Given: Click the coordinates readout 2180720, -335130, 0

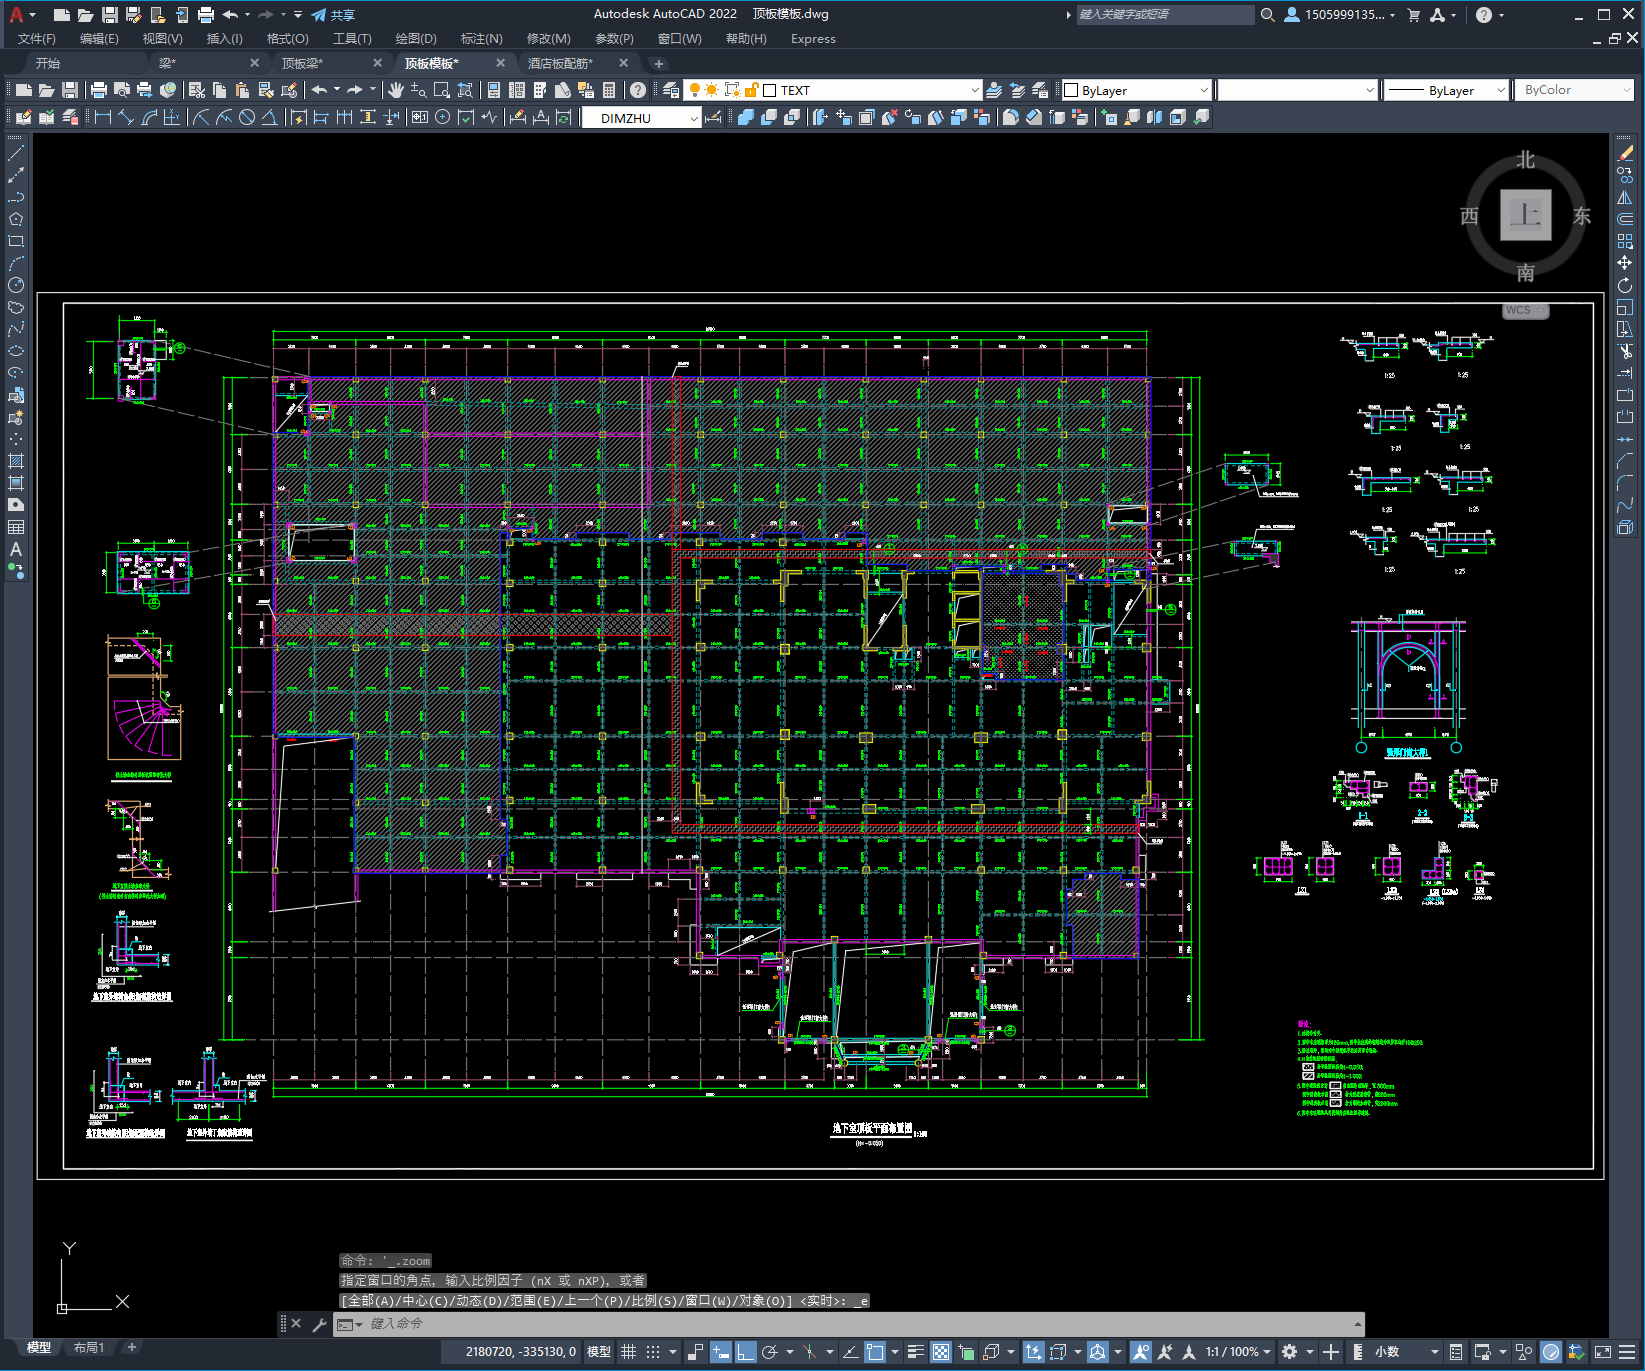Looking at the screenshot, I should pyautogui.click(x=521, y=1352).
